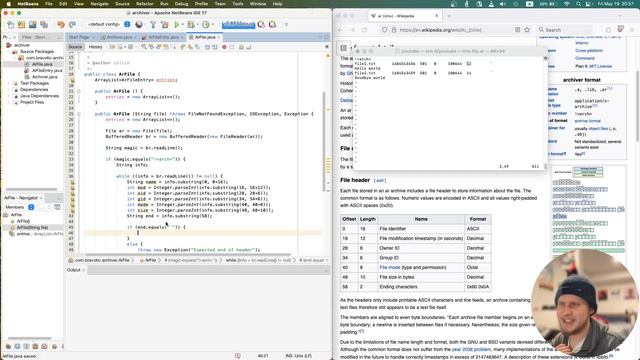Screen dimensions: 640x360
Task: Click the browser Search field
Action: tap(565, 30)
